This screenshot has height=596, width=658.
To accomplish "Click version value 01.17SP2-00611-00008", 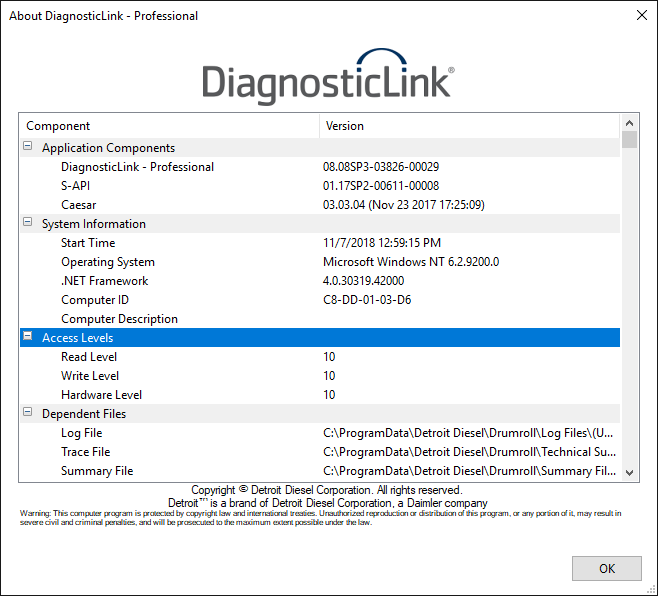I will click(x=381, y=186).
